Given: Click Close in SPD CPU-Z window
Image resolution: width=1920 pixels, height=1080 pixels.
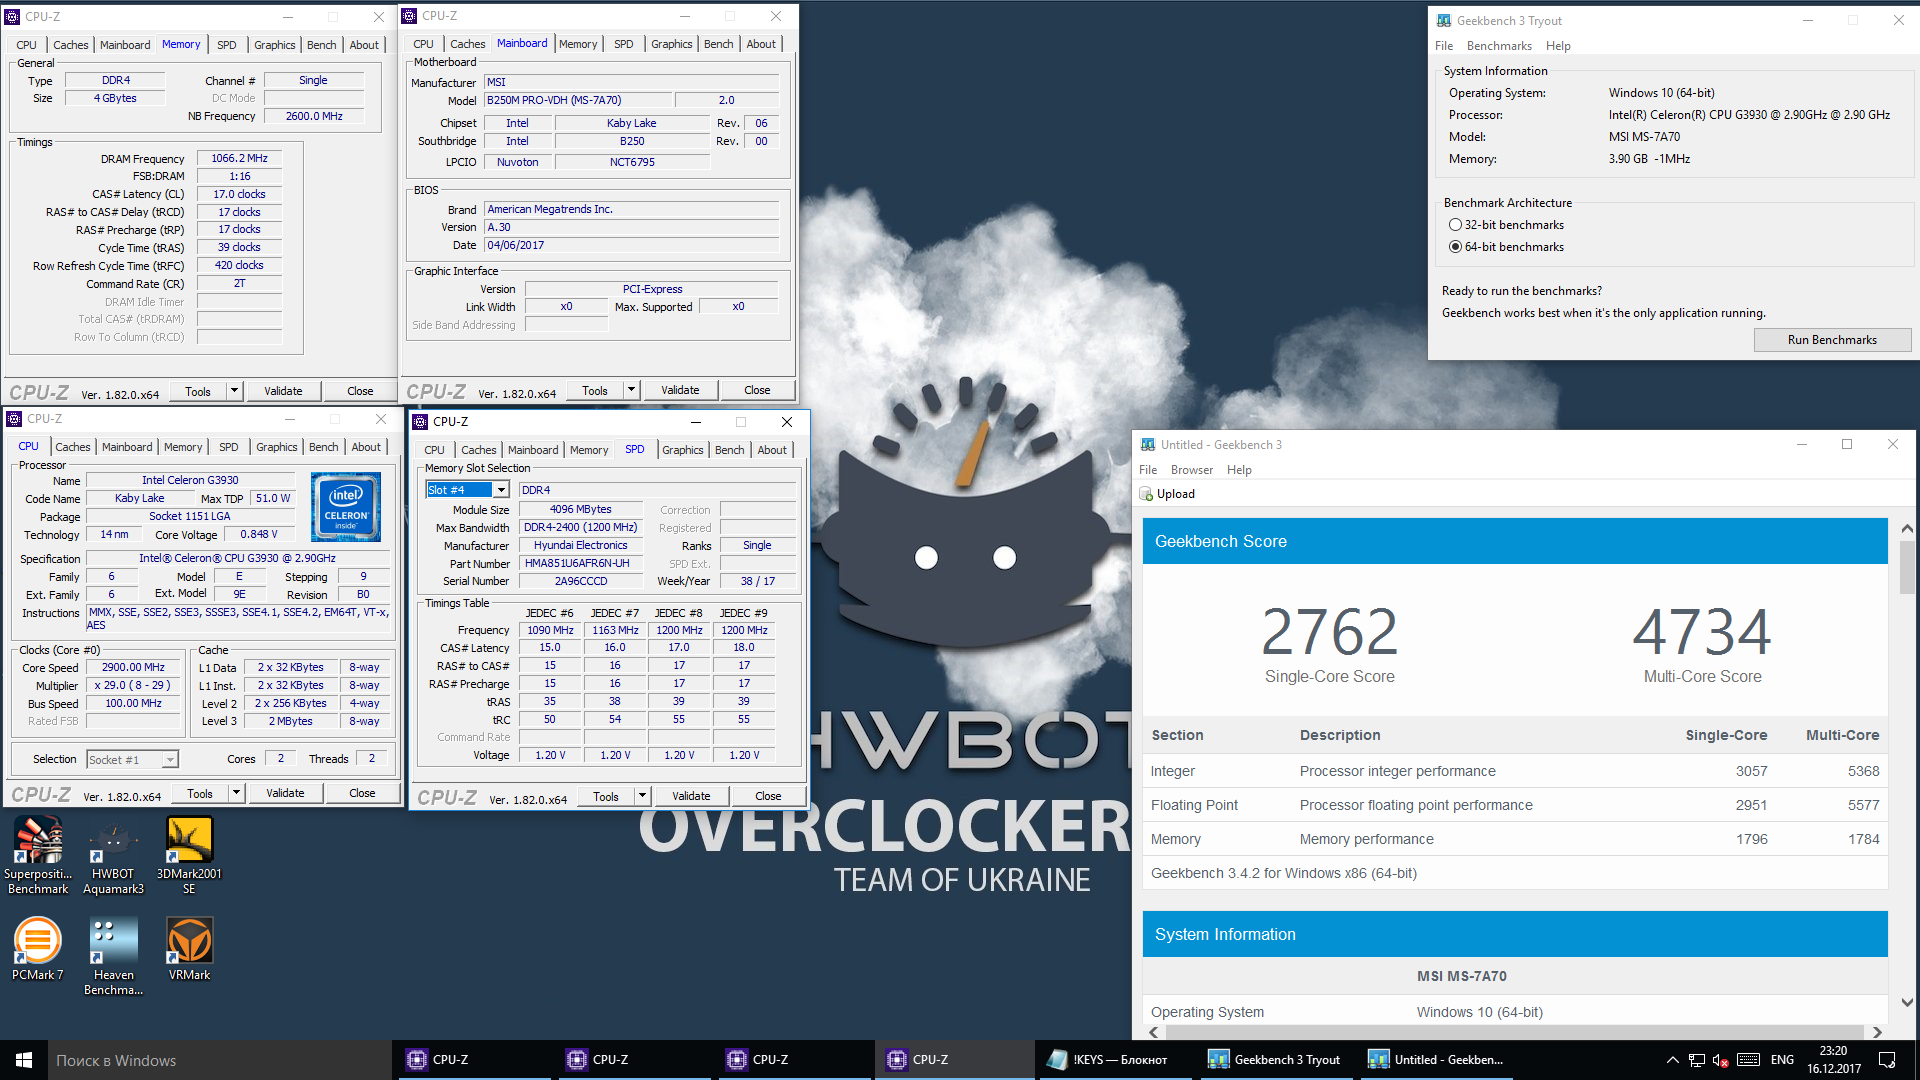Looking at the screenshot, I should pos(768,796).
